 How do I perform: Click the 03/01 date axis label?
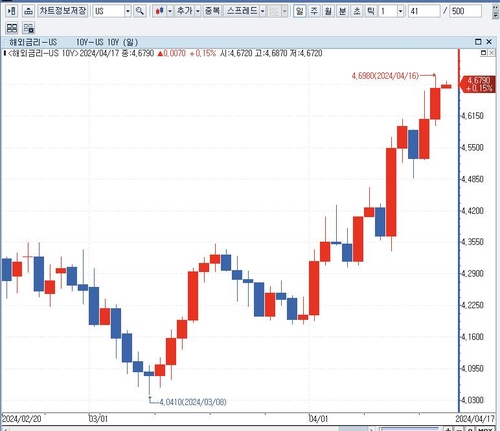point(98,419)
